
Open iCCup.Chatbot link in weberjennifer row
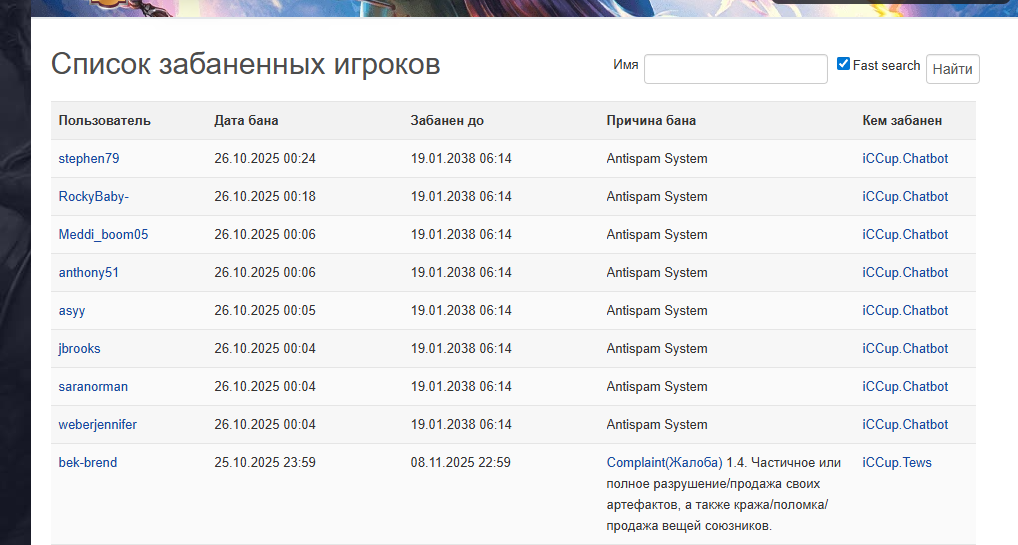pyautogui.click(x=905, y=425)
